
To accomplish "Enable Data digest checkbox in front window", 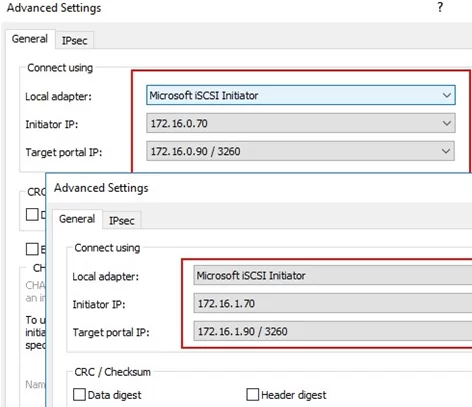I will click(79, 394).
